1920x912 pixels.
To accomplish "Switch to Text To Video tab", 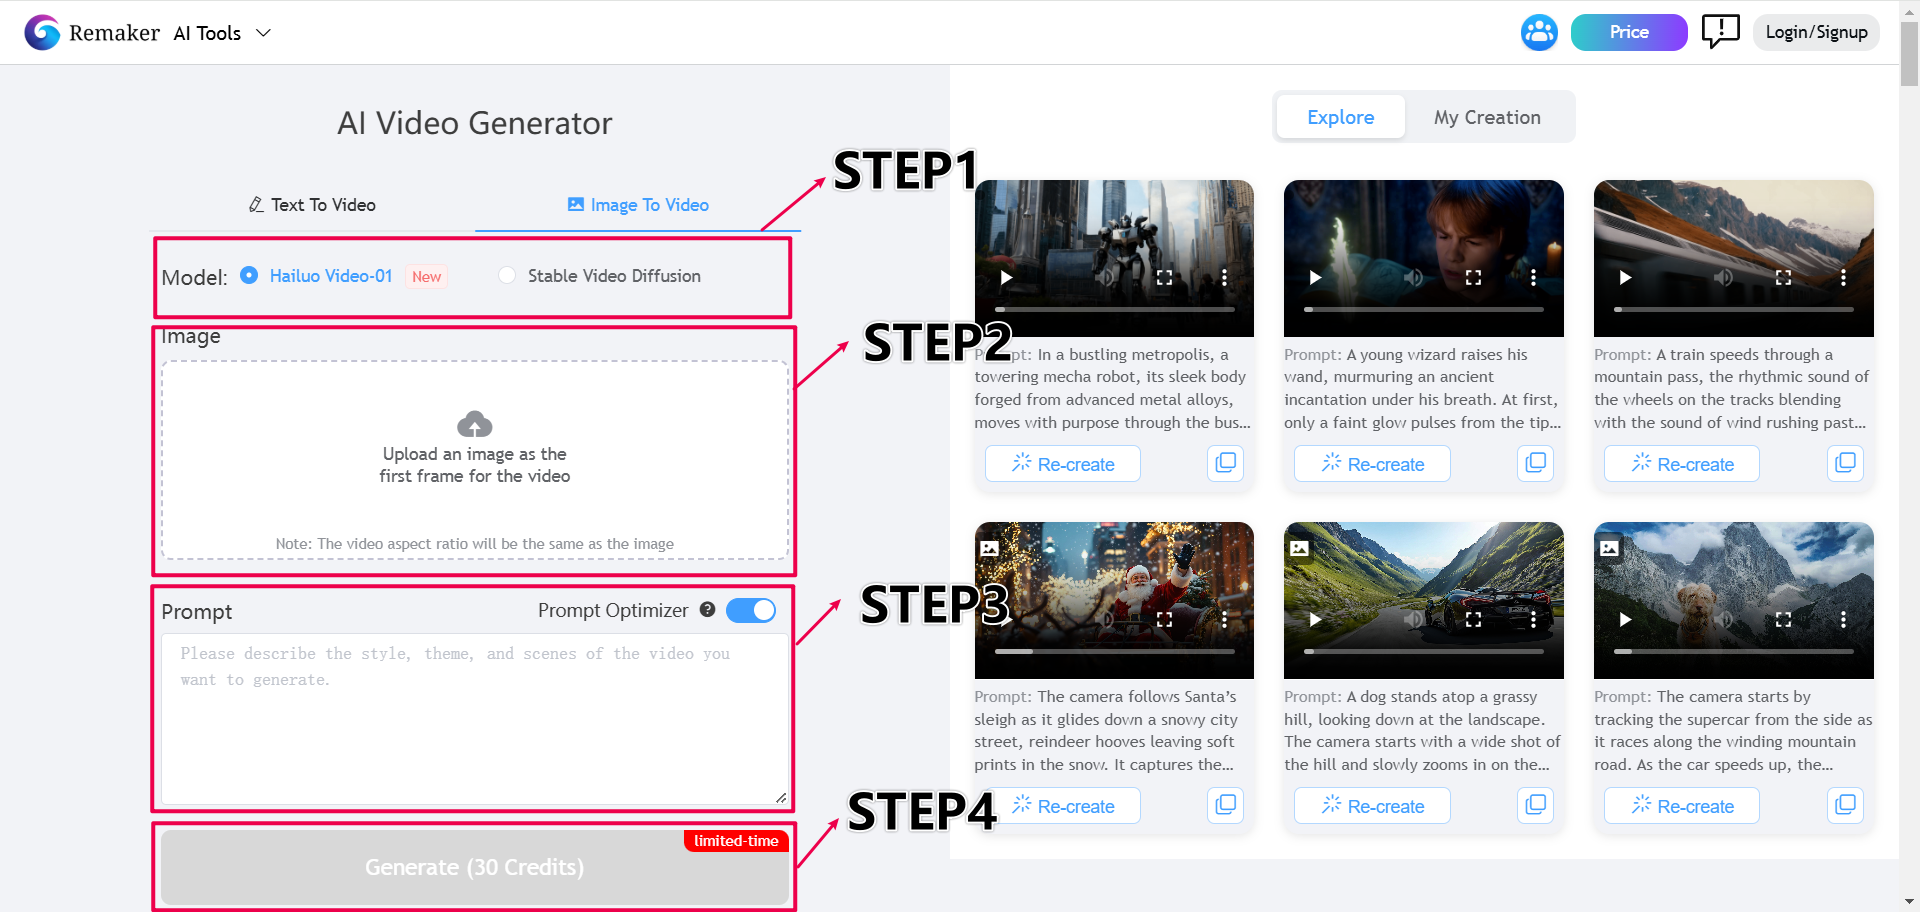I will [312, 205].
